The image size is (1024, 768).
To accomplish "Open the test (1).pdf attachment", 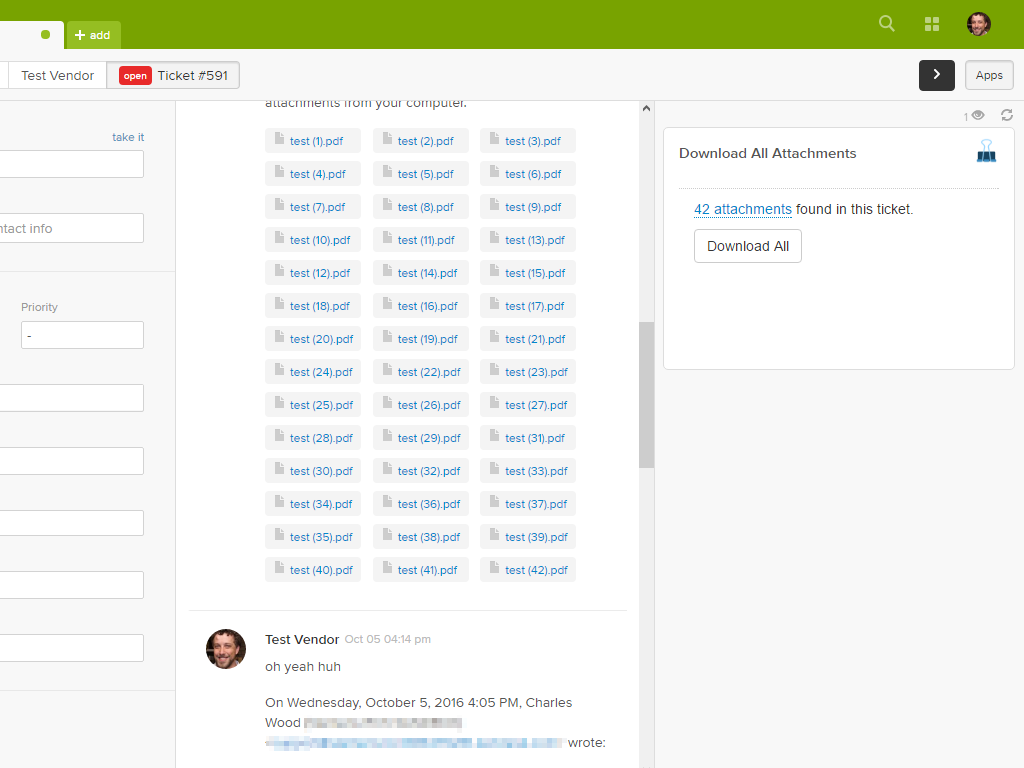I will (x=316, y=141).
